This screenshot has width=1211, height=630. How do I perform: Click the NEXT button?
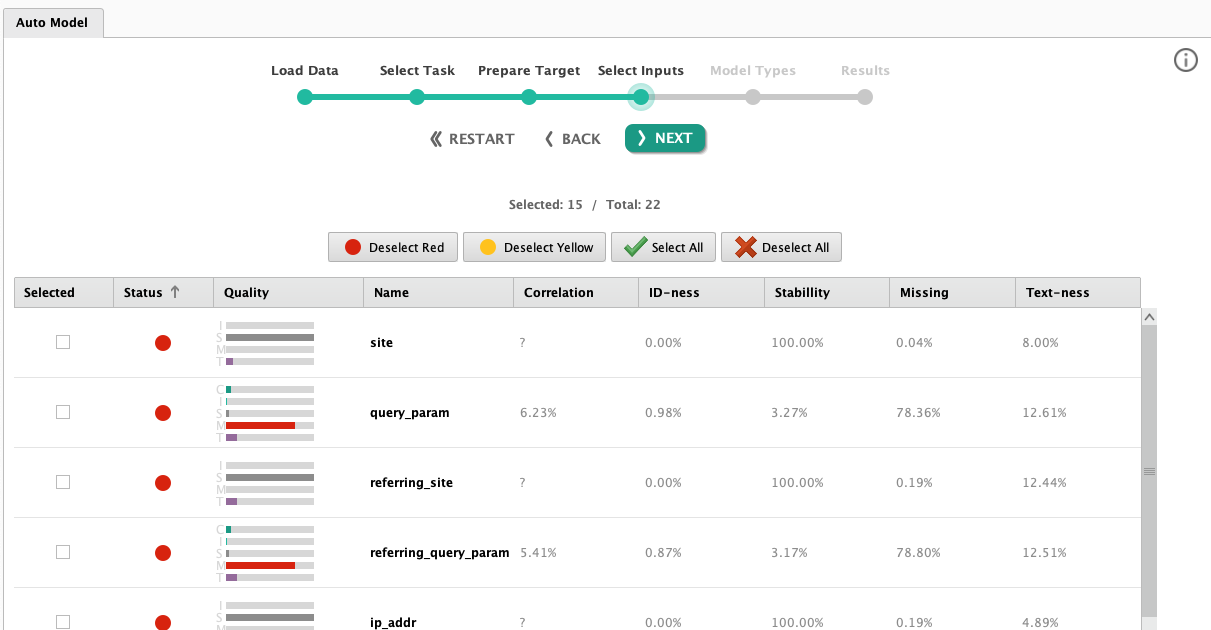tap(665, 138)
